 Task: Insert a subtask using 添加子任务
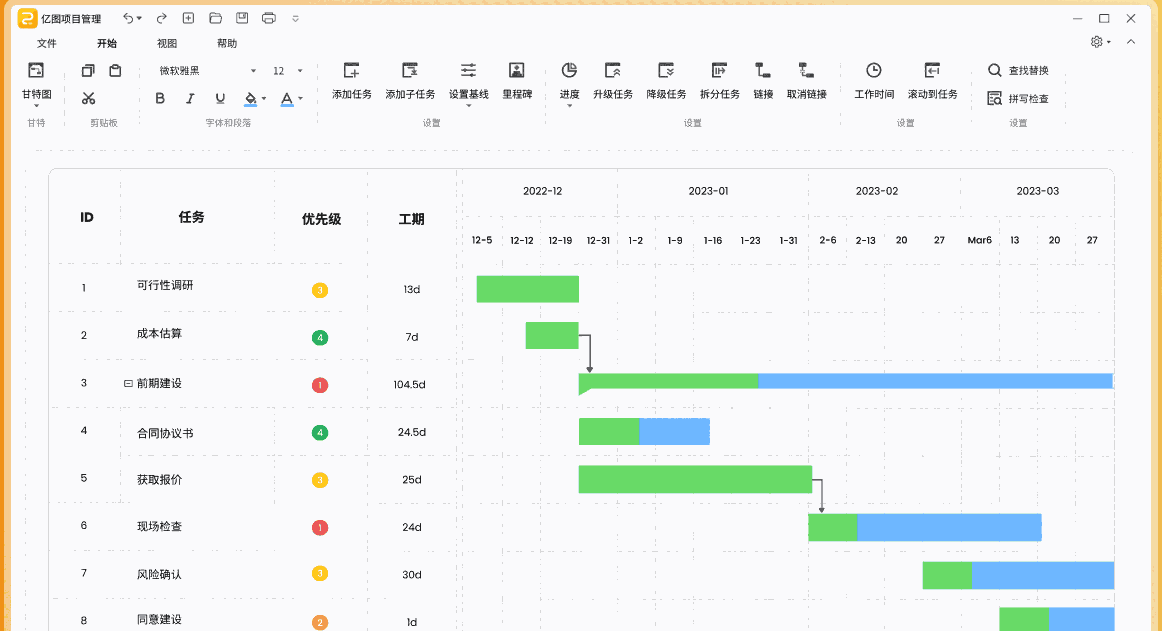[x=410, y=80]
